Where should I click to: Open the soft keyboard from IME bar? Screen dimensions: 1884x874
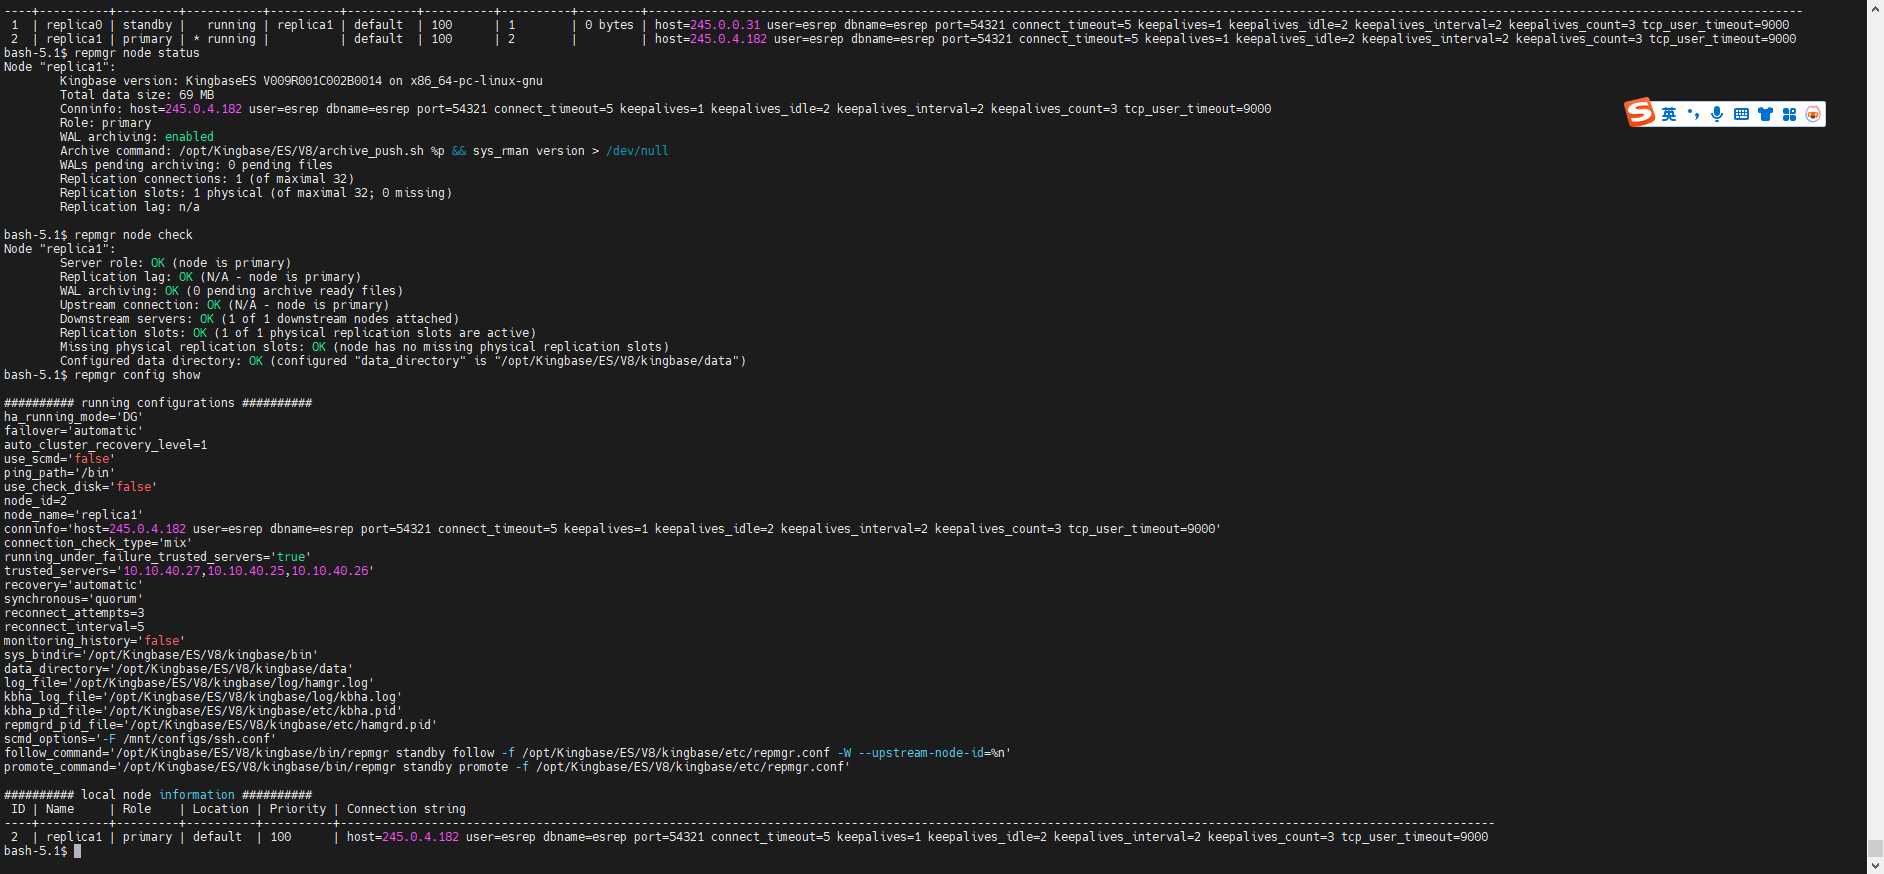[x=1741, y=114]
